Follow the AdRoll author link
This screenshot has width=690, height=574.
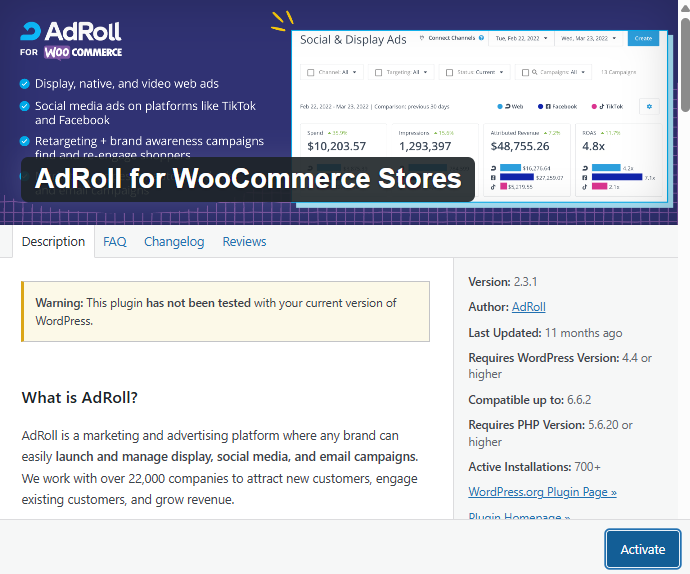[x=528, y=307]
